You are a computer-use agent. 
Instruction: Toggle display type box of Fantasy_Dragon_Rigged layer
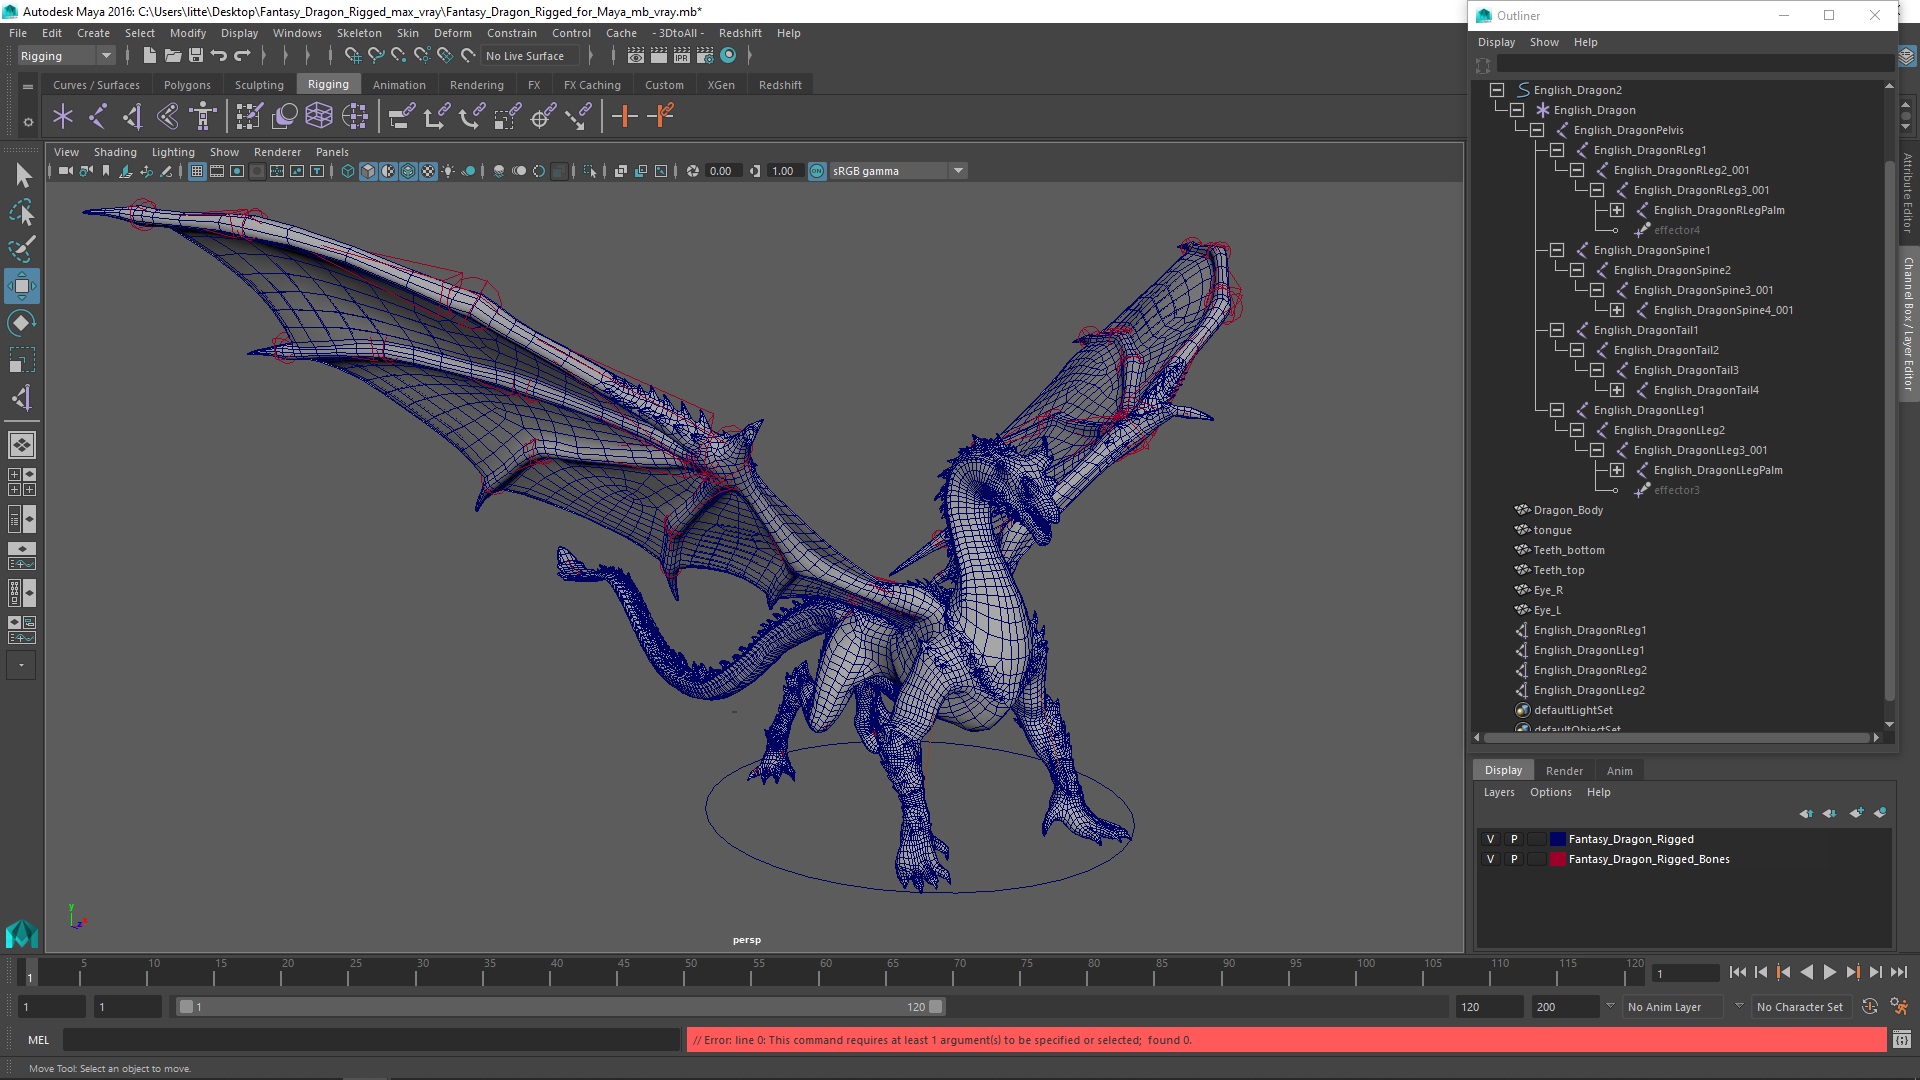point(1537,839)
